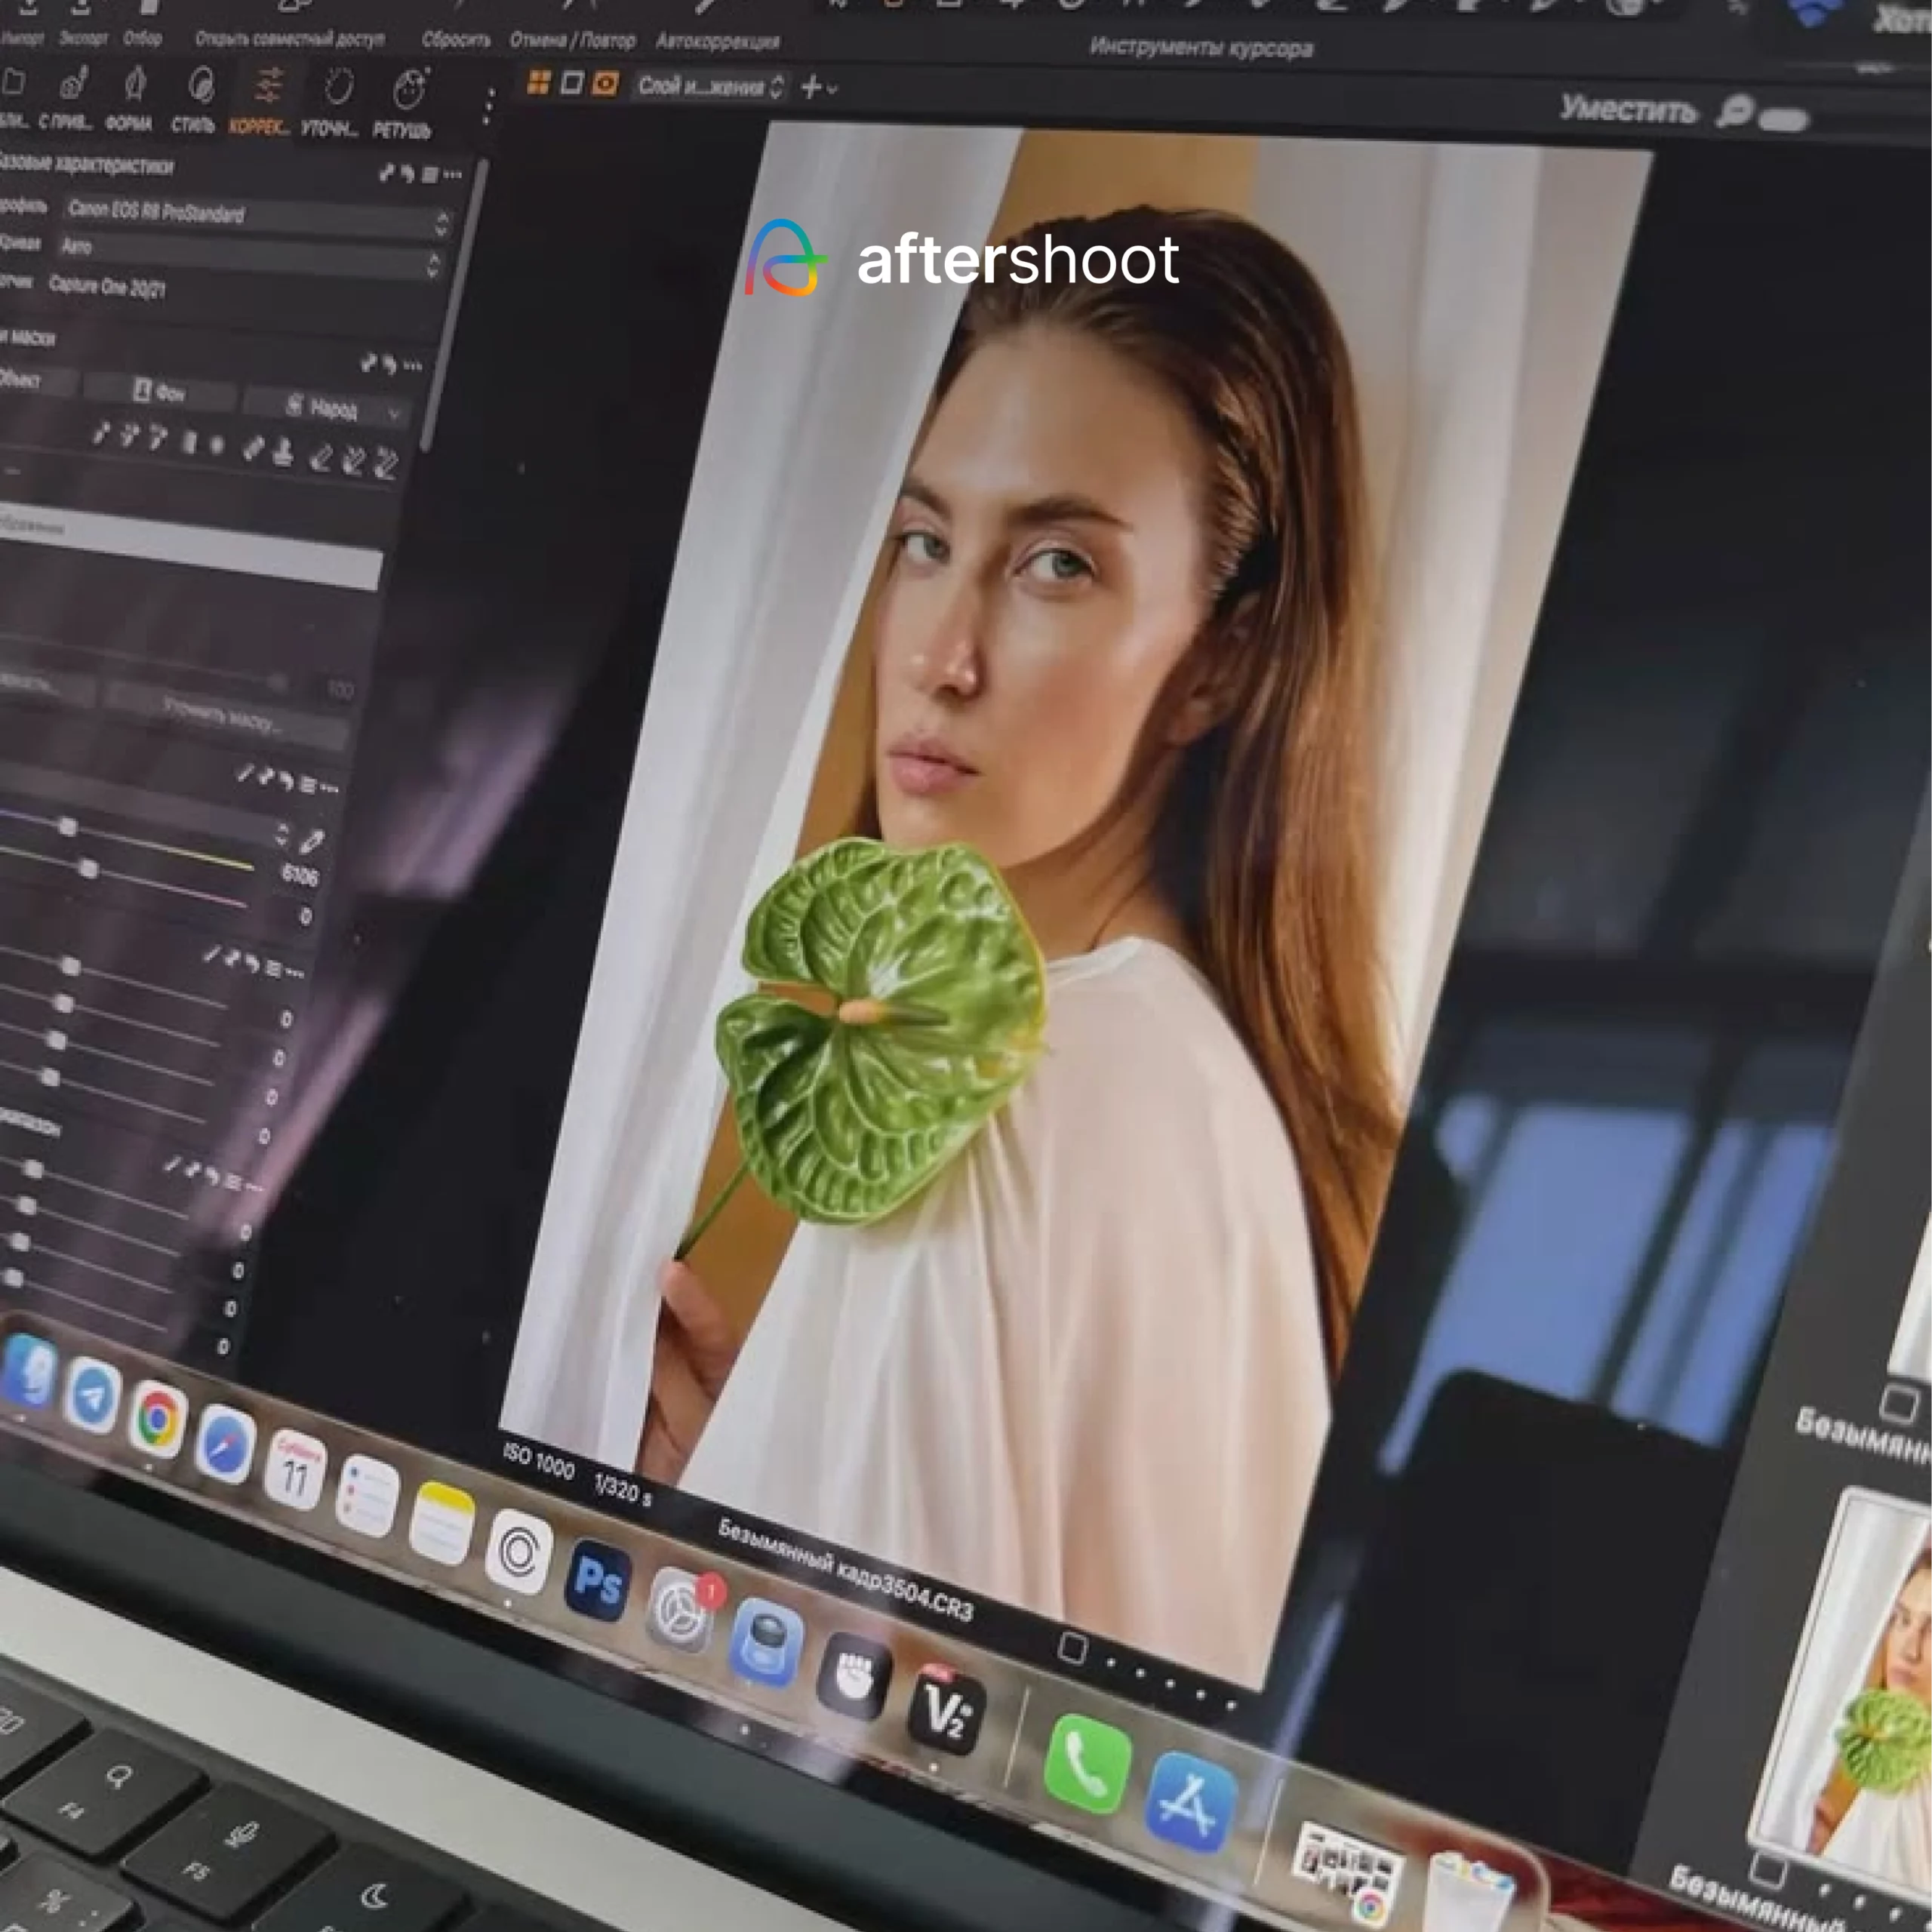Open Google Chrome from the dock
This screenshot has height=1932, width=1932.
pyautogui.click(x=157, y=1420)
